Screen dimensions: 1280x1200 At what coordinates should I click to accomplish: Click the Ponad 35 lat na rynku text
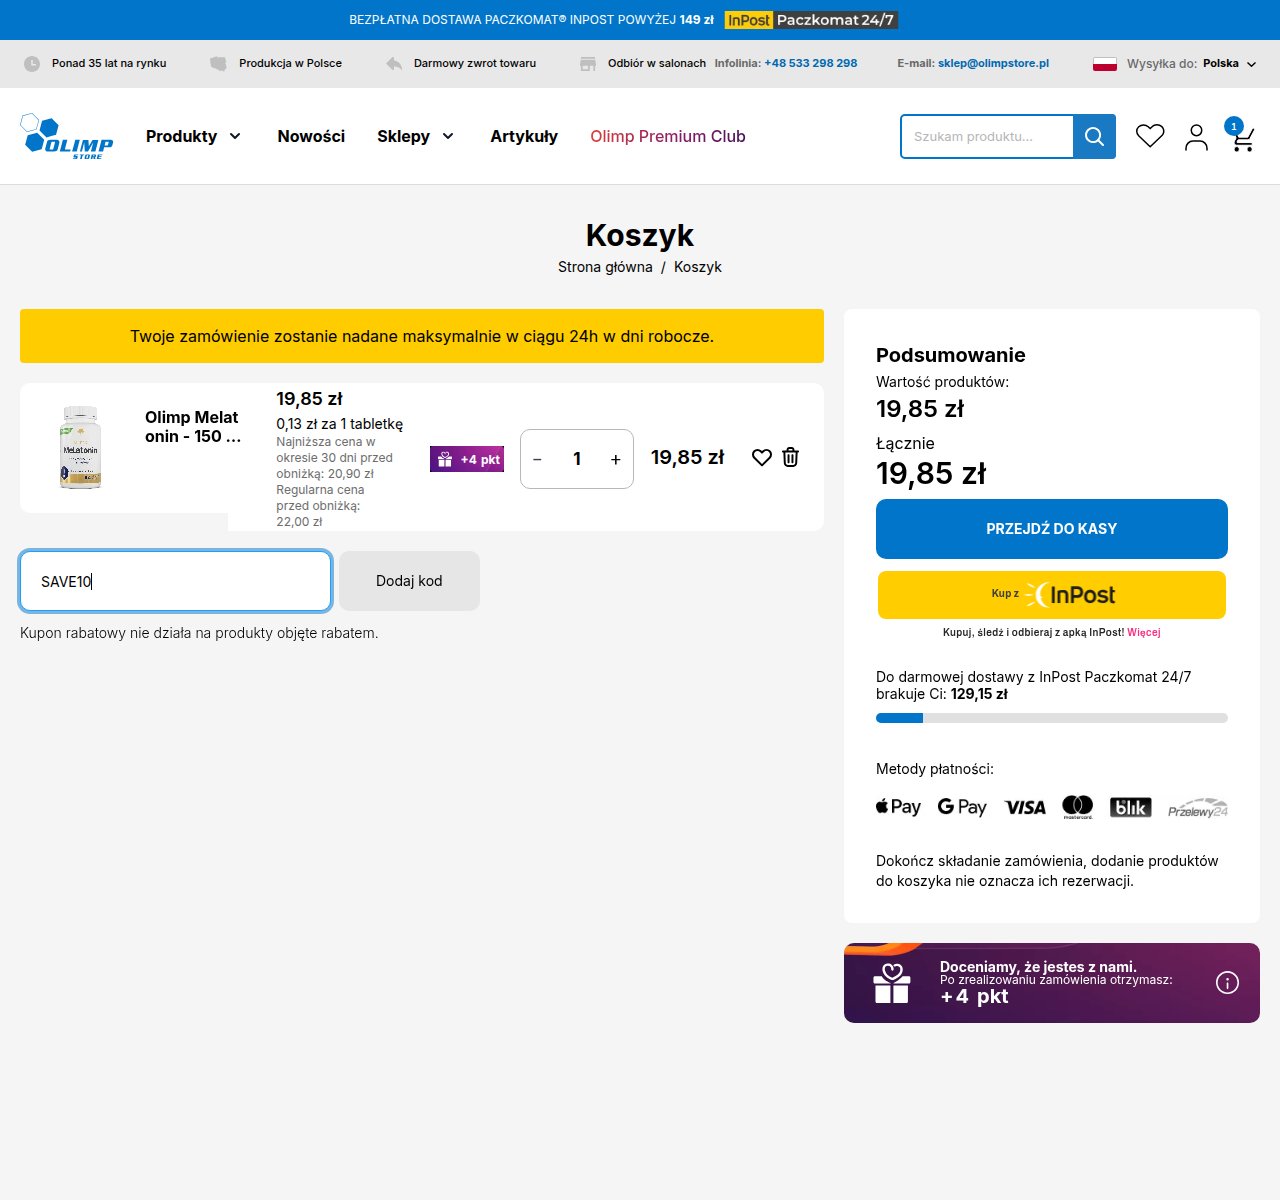coord(109,63)
